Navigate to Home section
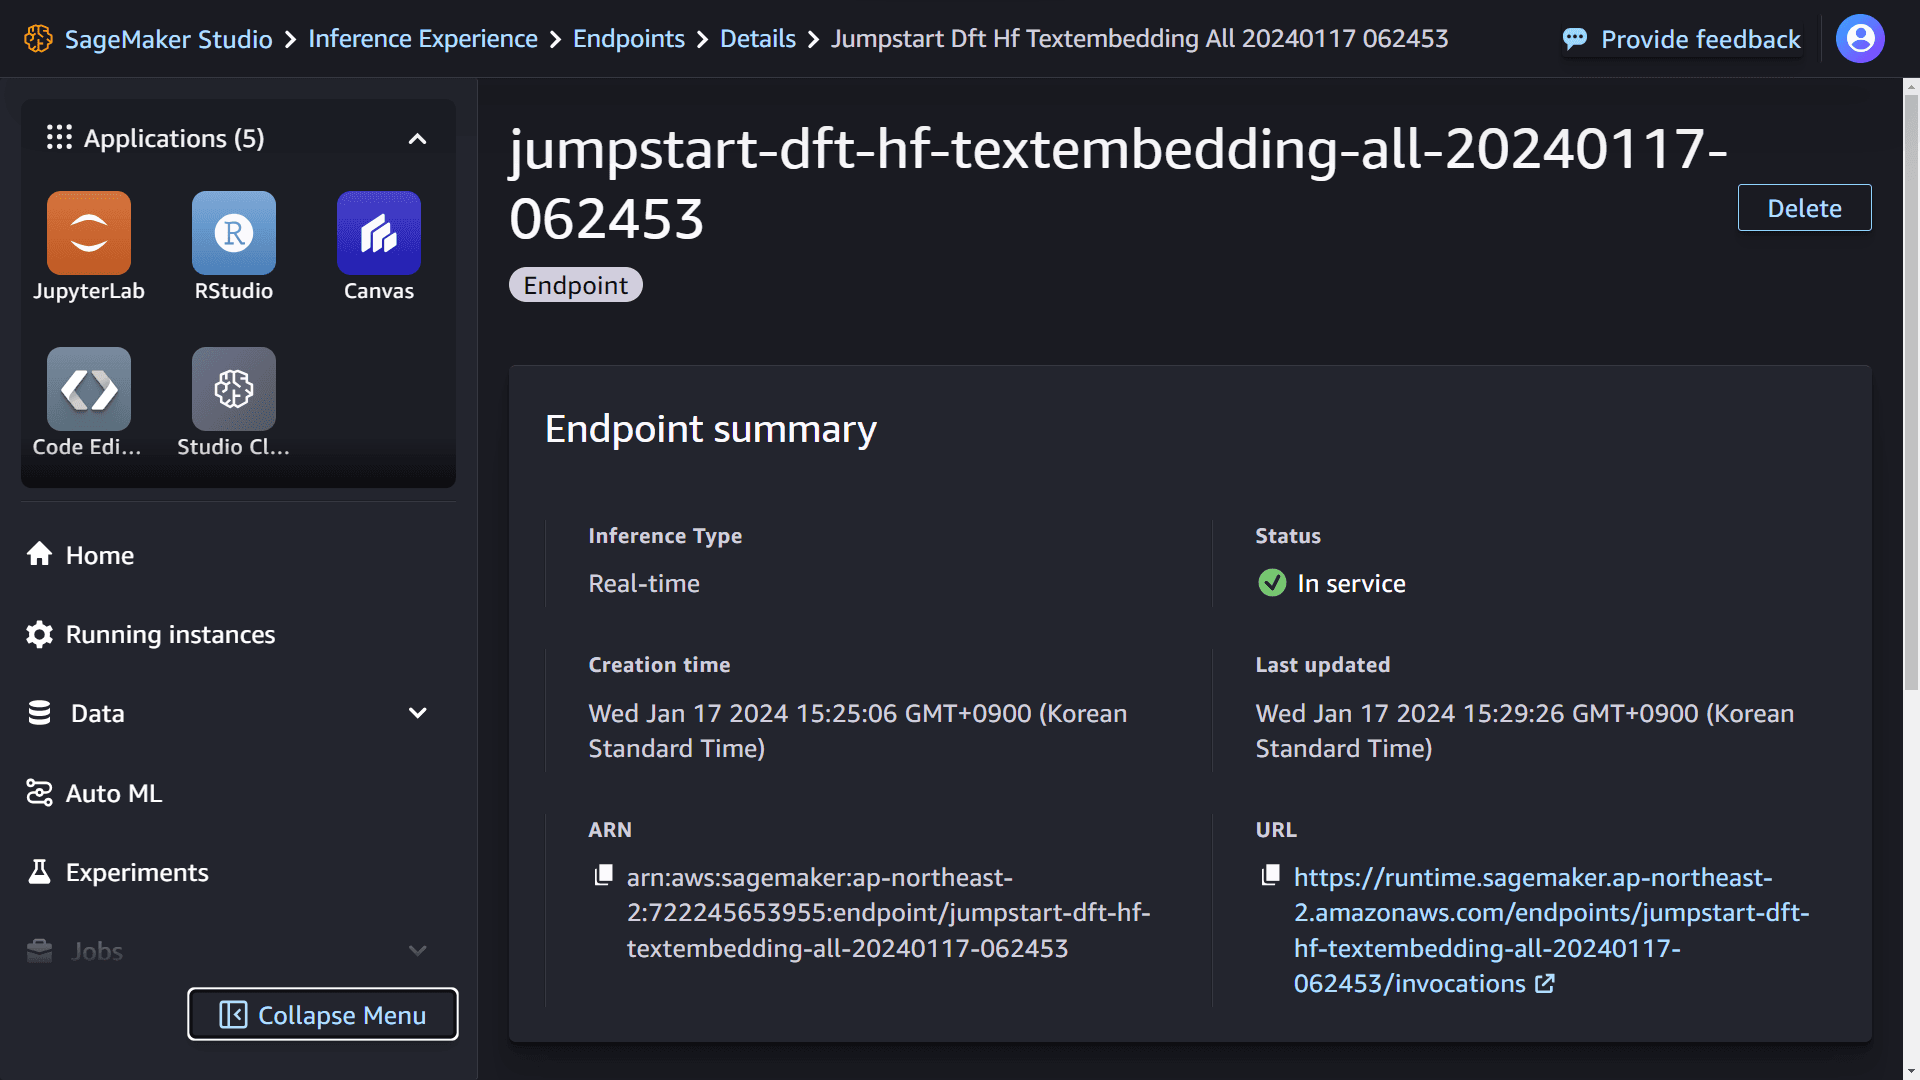The image size is (1920, 1080). pyautogui.click(x=100, y=554)
